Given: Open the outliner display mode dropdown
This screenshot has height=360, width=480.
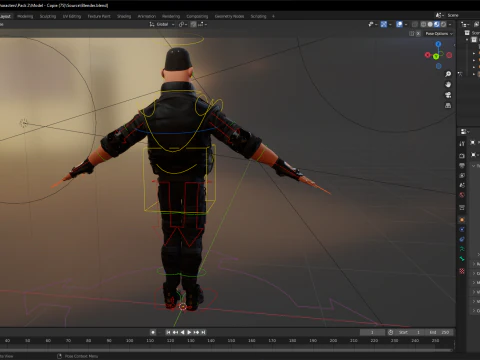Looking at the screenshot, I should point(465,24).
